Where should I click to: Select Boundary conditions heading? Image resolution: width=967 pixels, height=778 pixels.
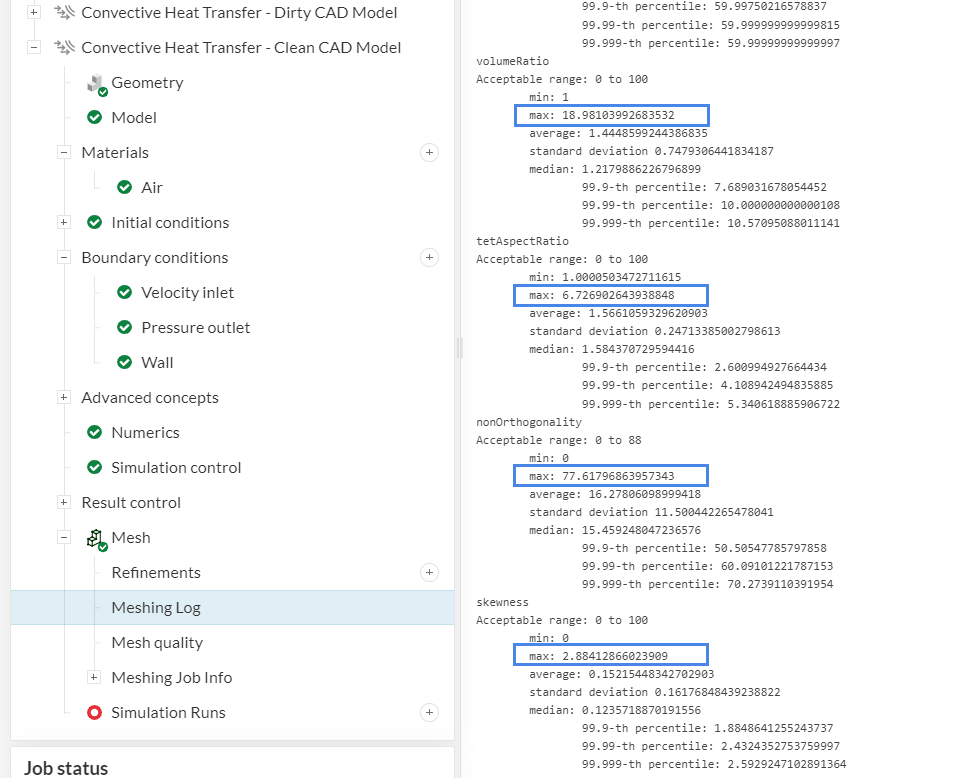(x=155, y=258)
